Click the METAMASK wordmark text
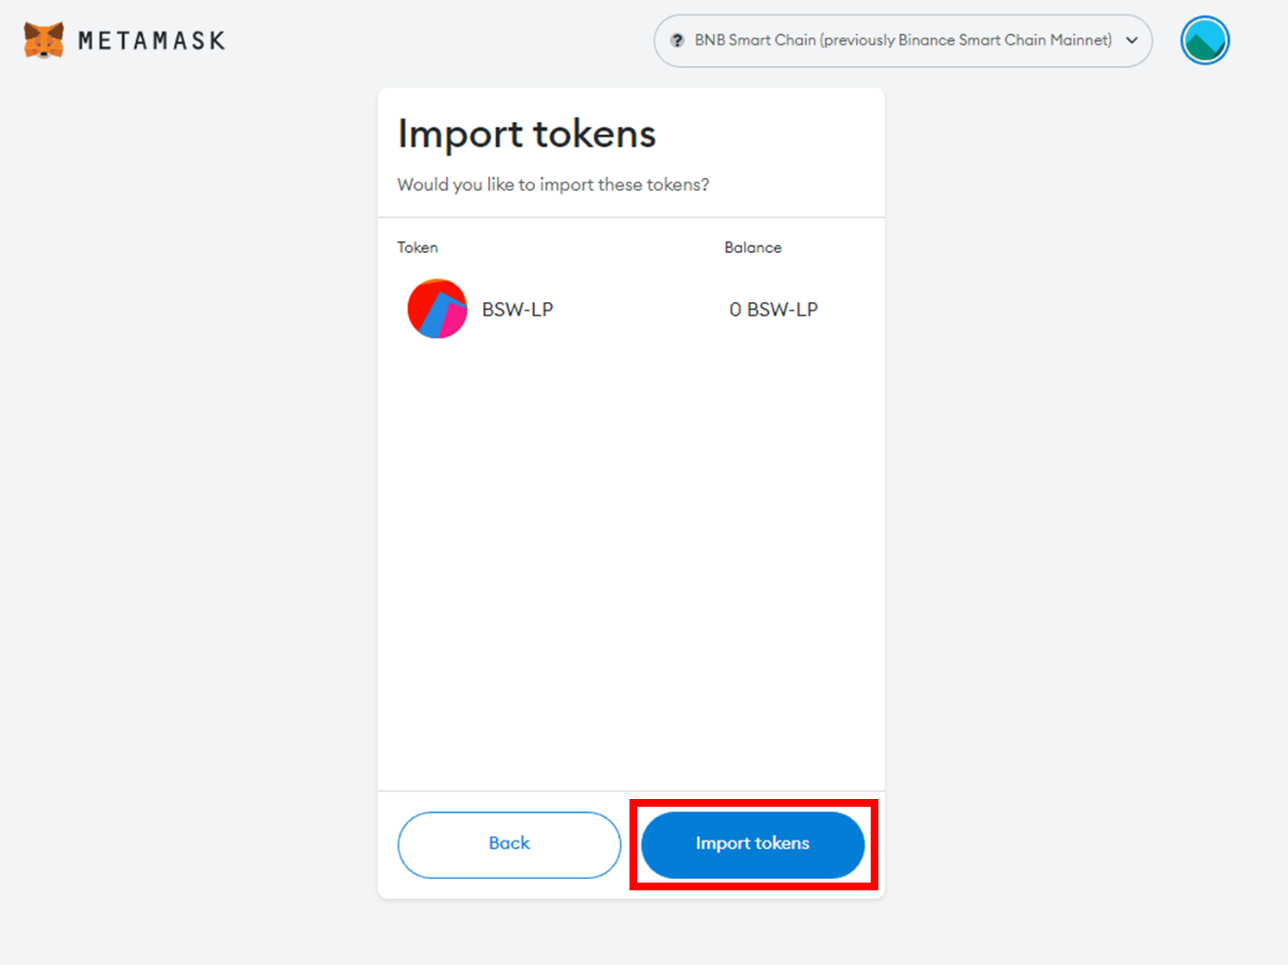 pos(152,41)
